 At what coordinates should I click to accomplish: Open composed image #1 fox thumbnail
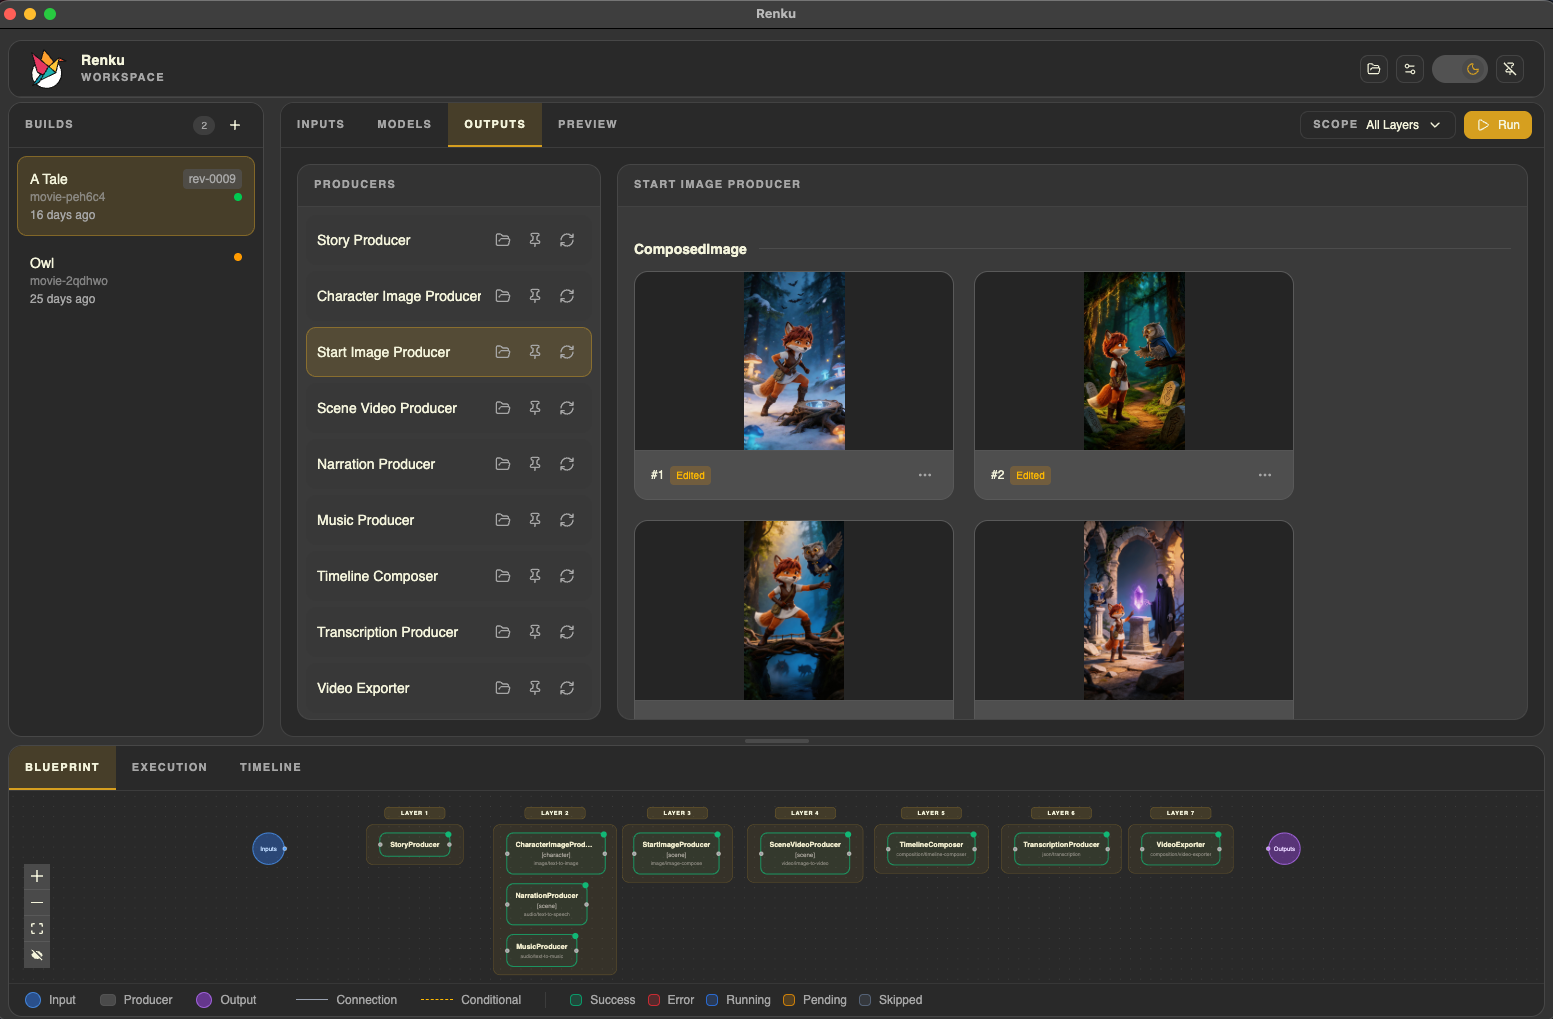coord(794,361)
